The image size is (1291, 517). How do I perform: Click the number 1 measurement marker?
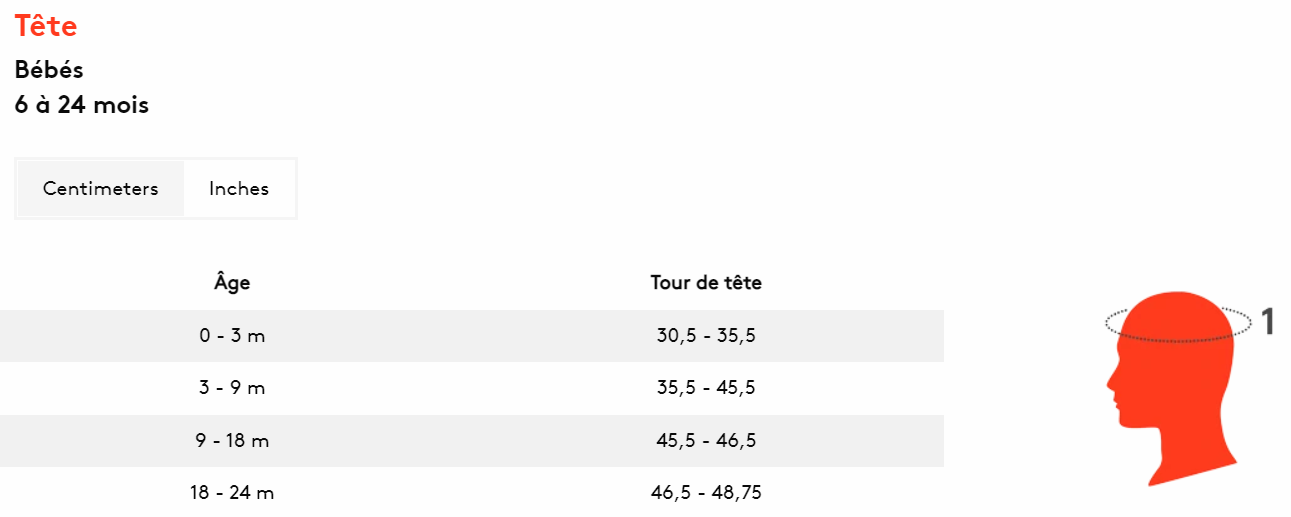tap(1267, 322)
